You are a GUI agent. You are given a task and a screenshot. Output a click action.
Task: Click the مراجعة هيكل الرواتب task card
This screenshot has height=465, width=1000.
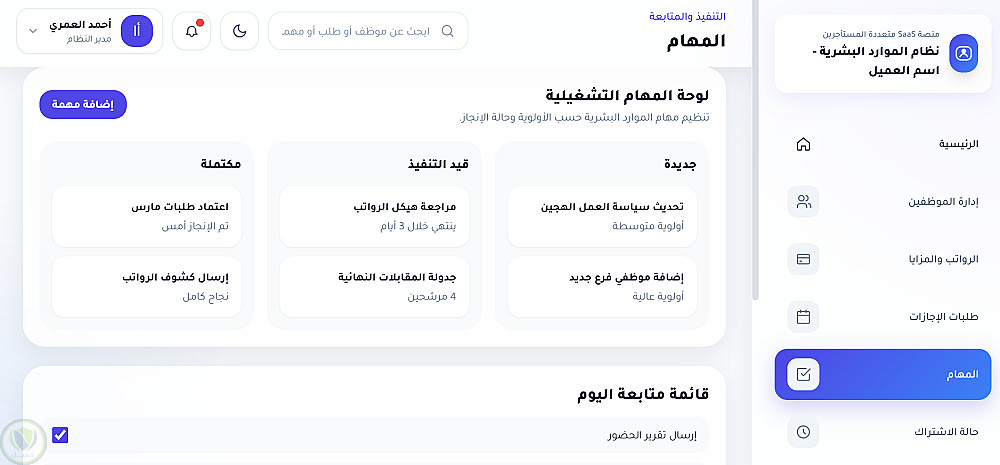(x=374, y=216)
